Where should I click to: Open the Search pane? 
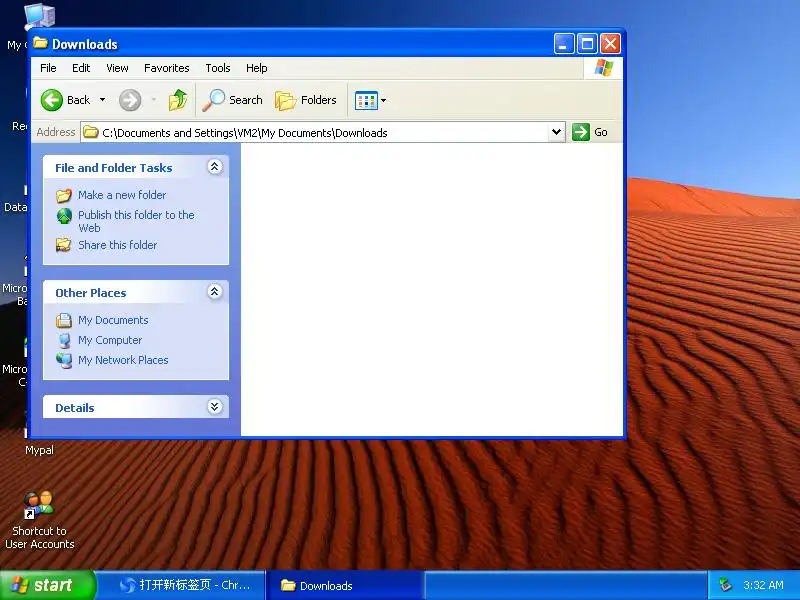click(x=233, y=100)
